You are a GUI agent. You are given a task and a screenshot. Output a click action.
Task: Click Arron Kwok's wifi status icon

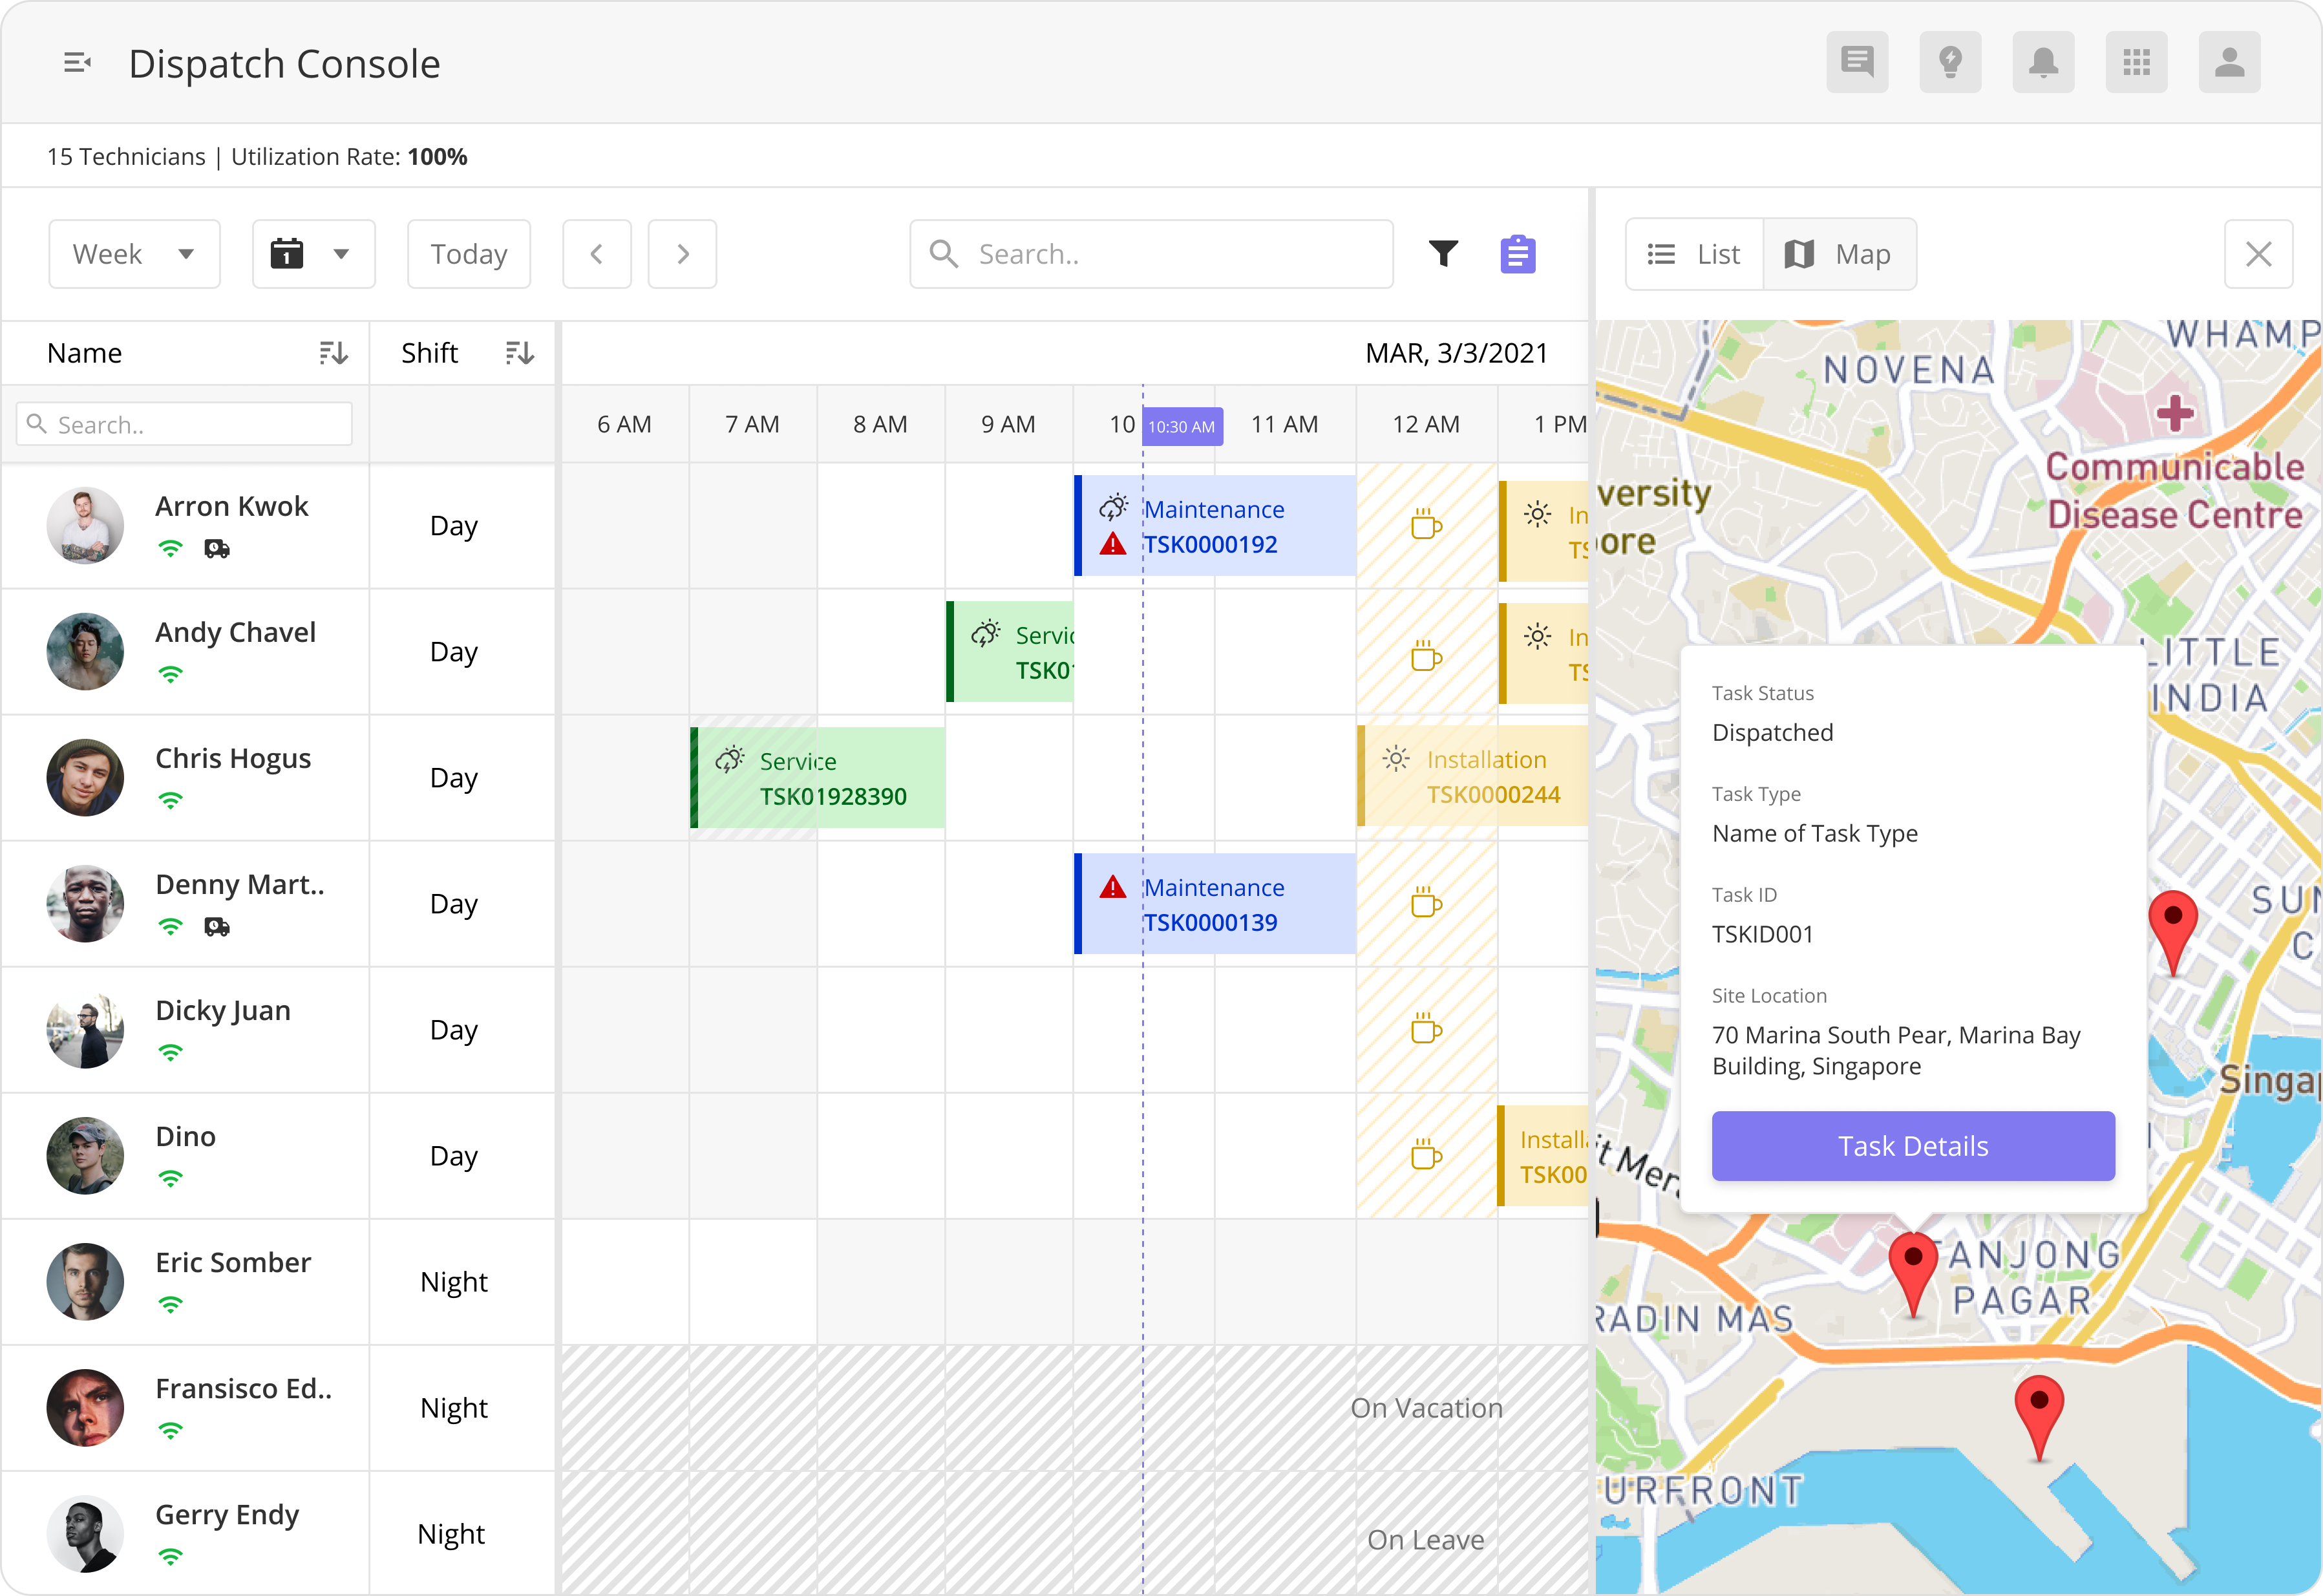point(171,549)
